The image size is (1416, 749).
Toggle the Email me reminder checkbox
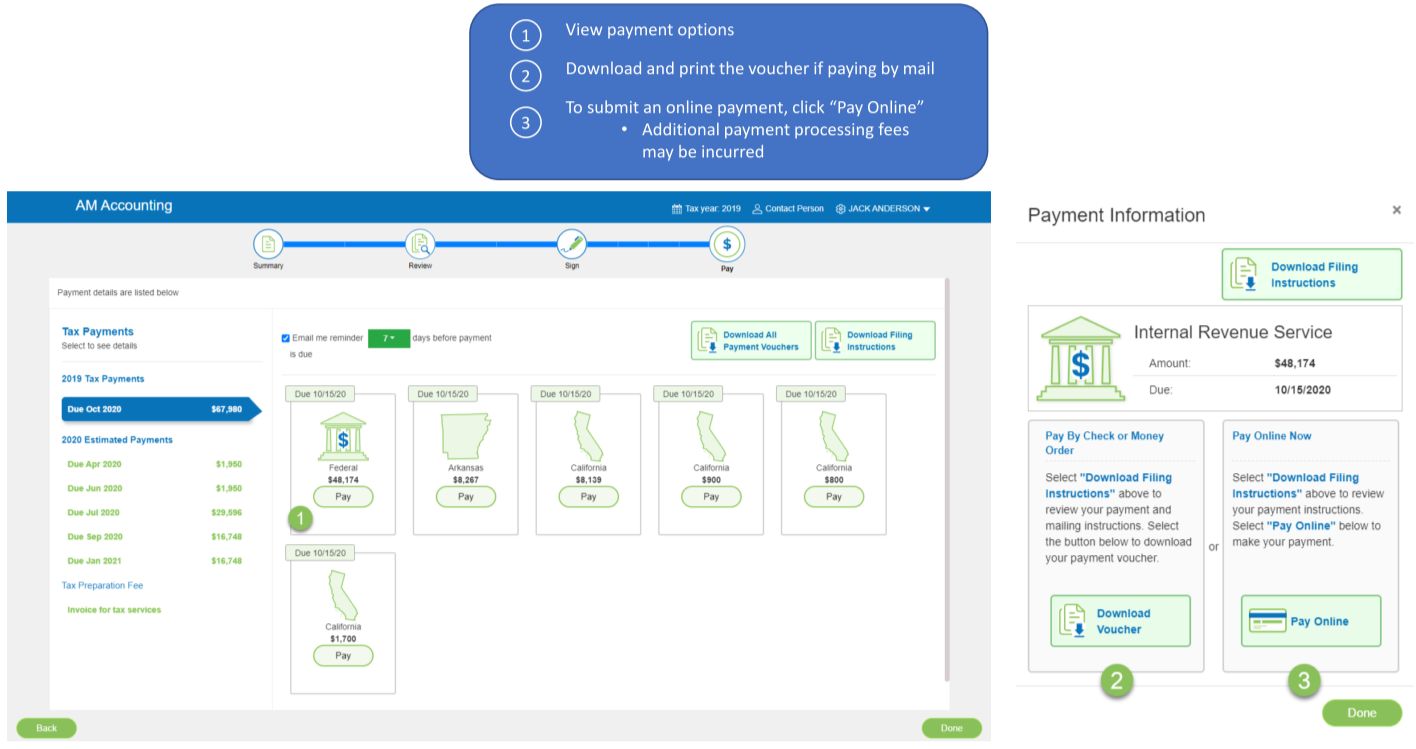[x=286, y=338]
